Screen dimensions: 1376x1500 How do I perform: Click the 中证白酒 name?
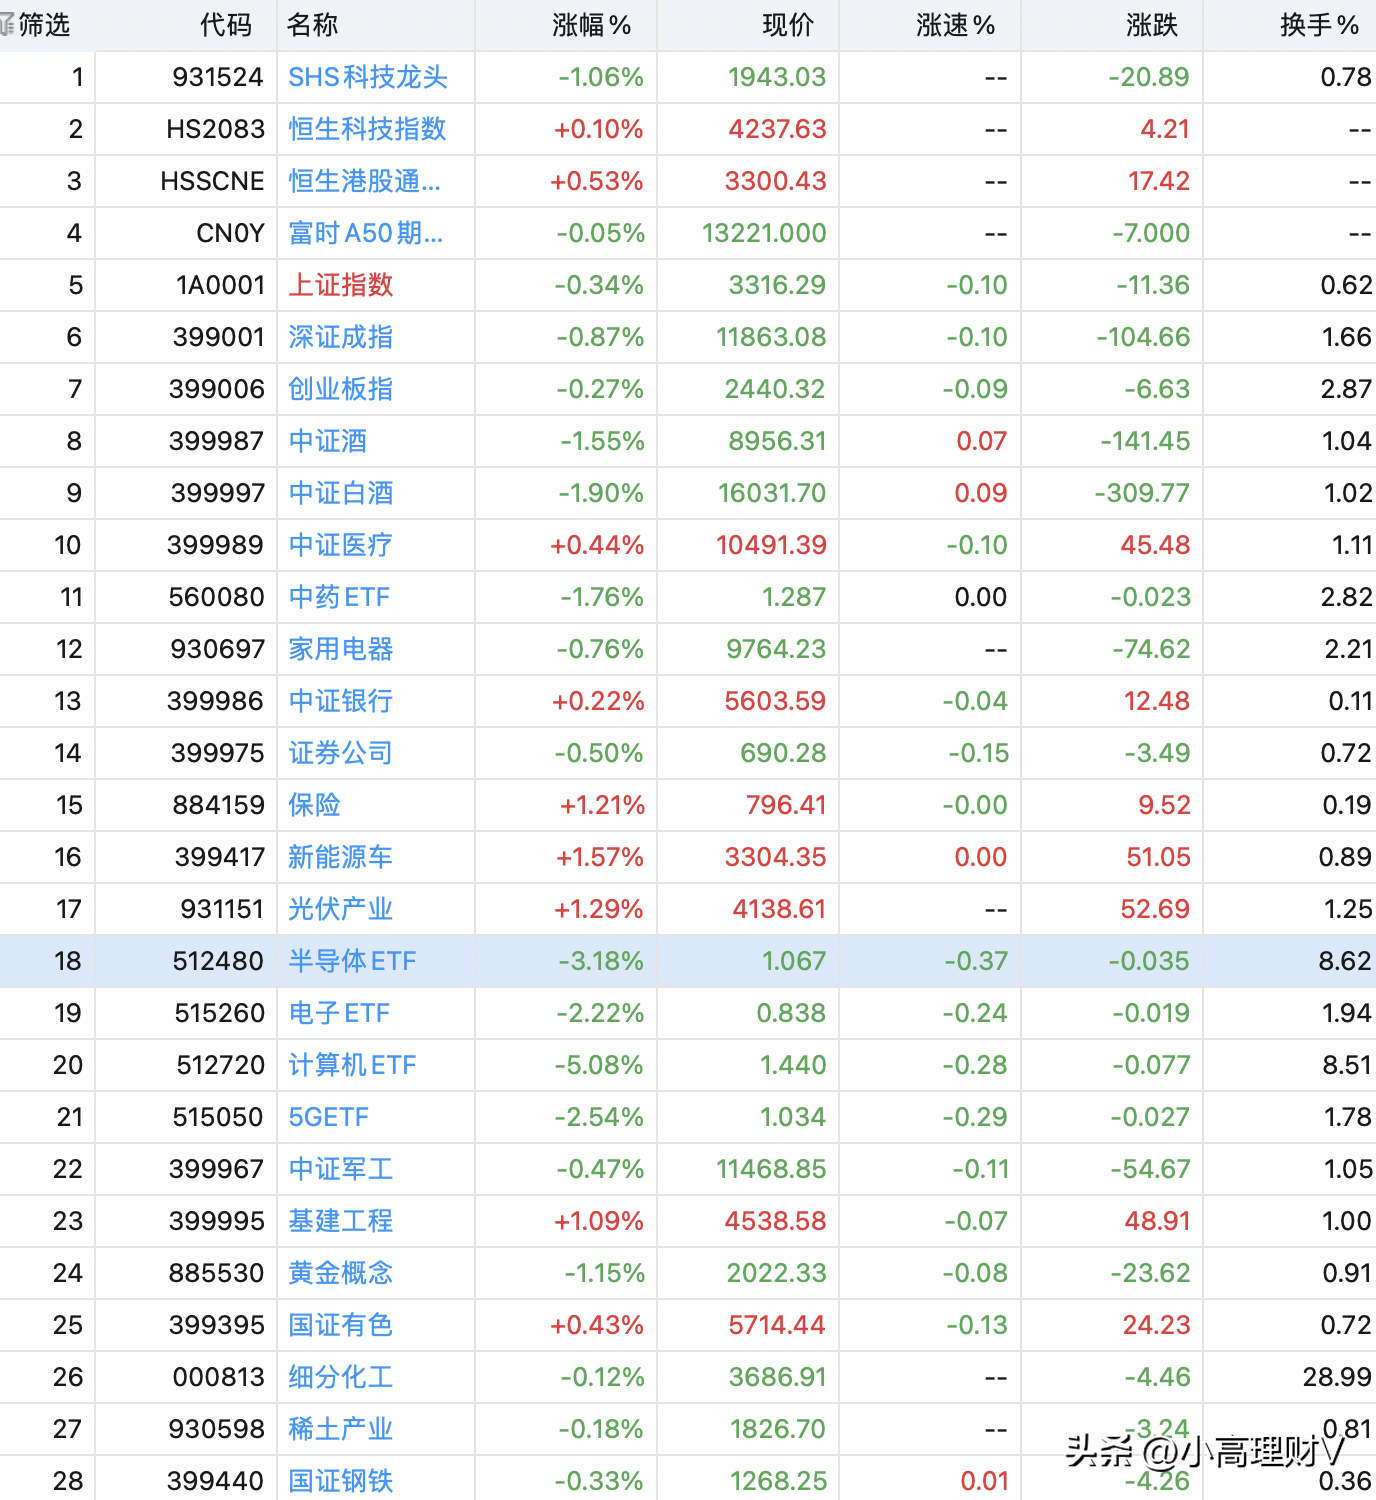[x=341, y=493]
